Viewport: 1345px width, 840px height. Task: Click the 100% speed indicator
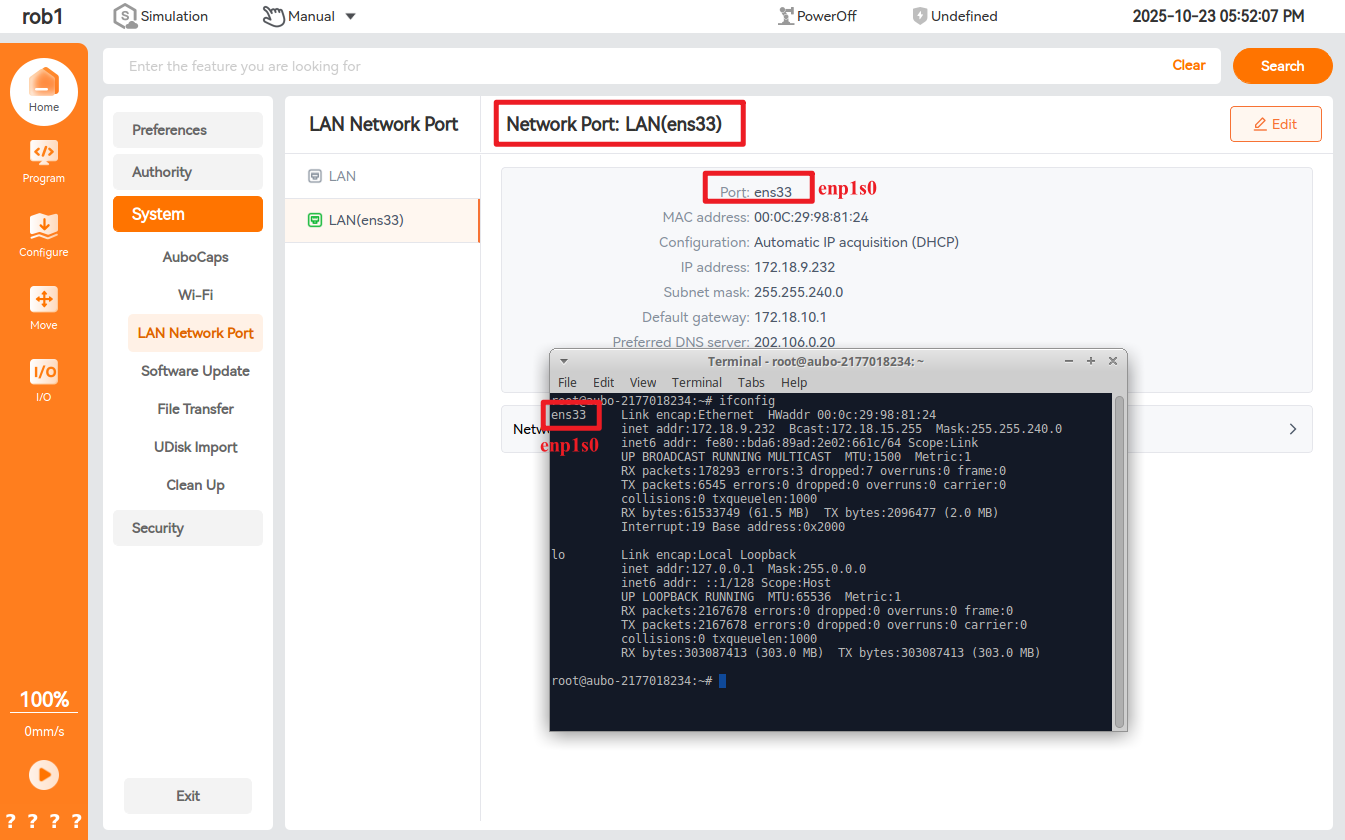tap(44, 699)
